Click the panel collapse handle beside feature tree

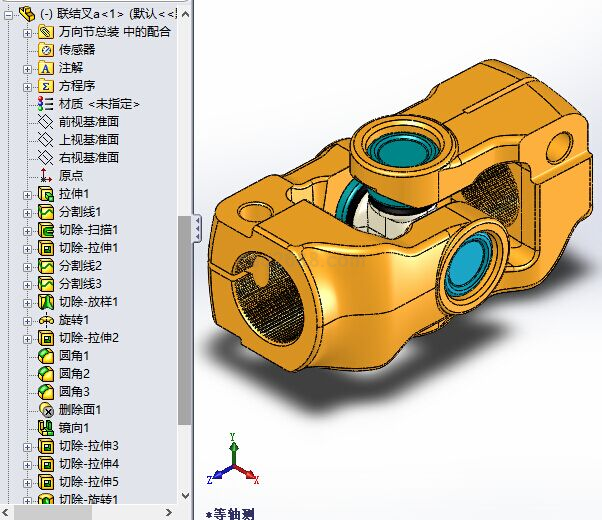coord(197,229)
